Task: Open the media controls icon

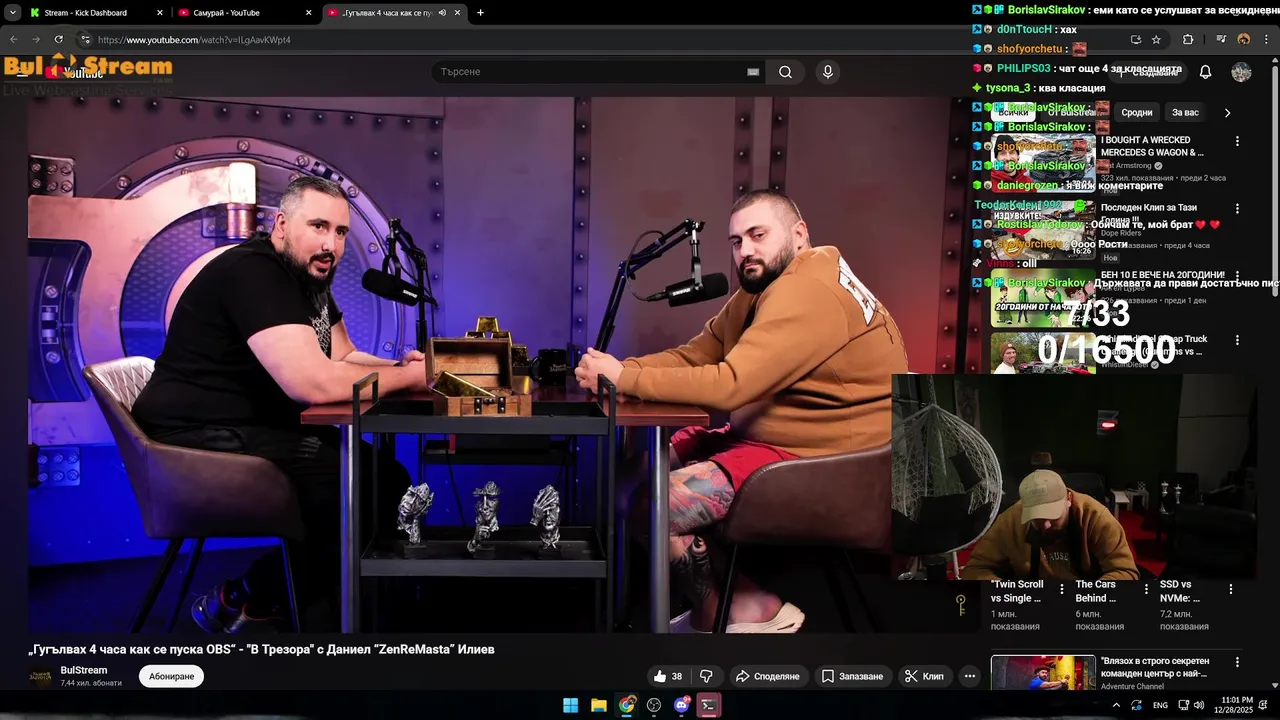Action: pos(1221,40)
